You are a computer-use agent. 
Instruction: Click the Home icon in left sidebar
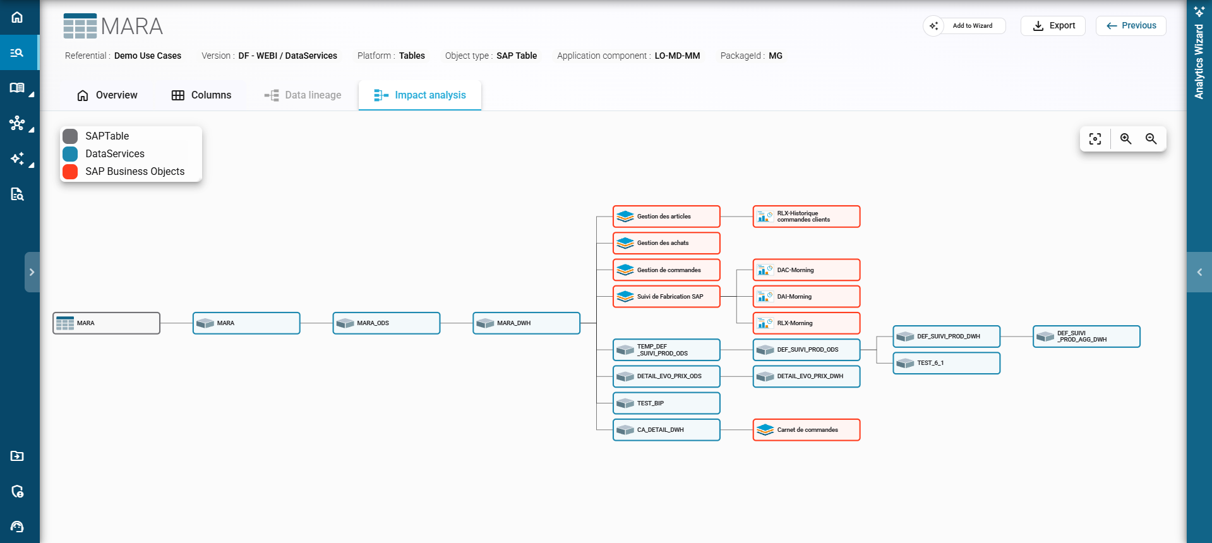pos(17,17)
